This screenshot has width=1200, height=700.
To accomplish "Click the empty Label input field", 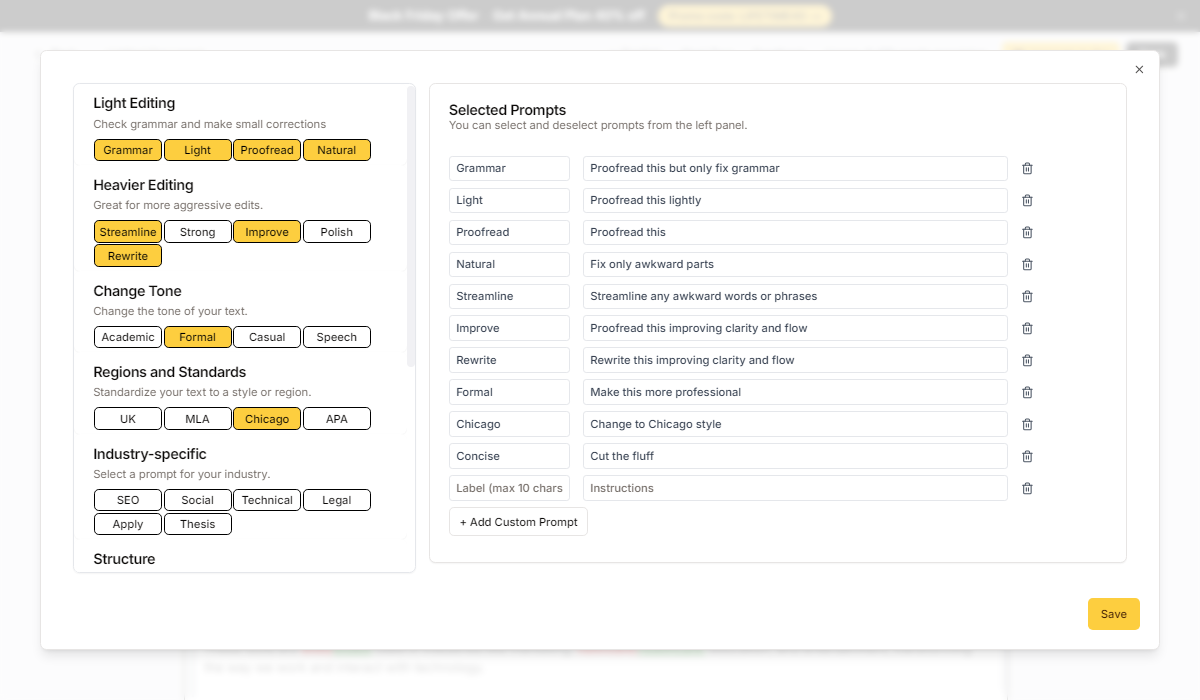I will 509,488.
